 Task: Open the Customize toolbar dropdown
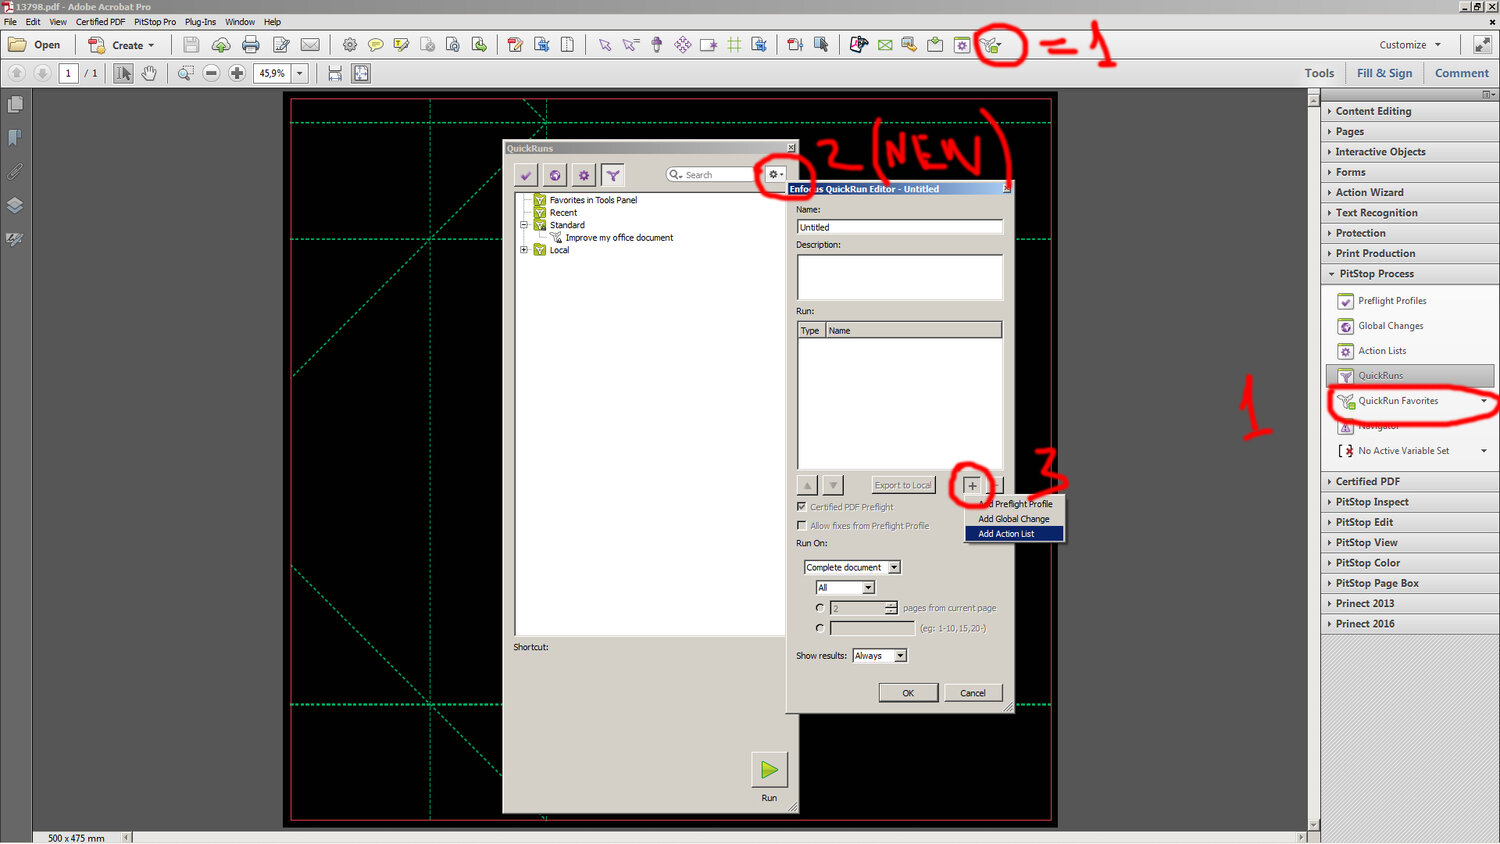1410,45
